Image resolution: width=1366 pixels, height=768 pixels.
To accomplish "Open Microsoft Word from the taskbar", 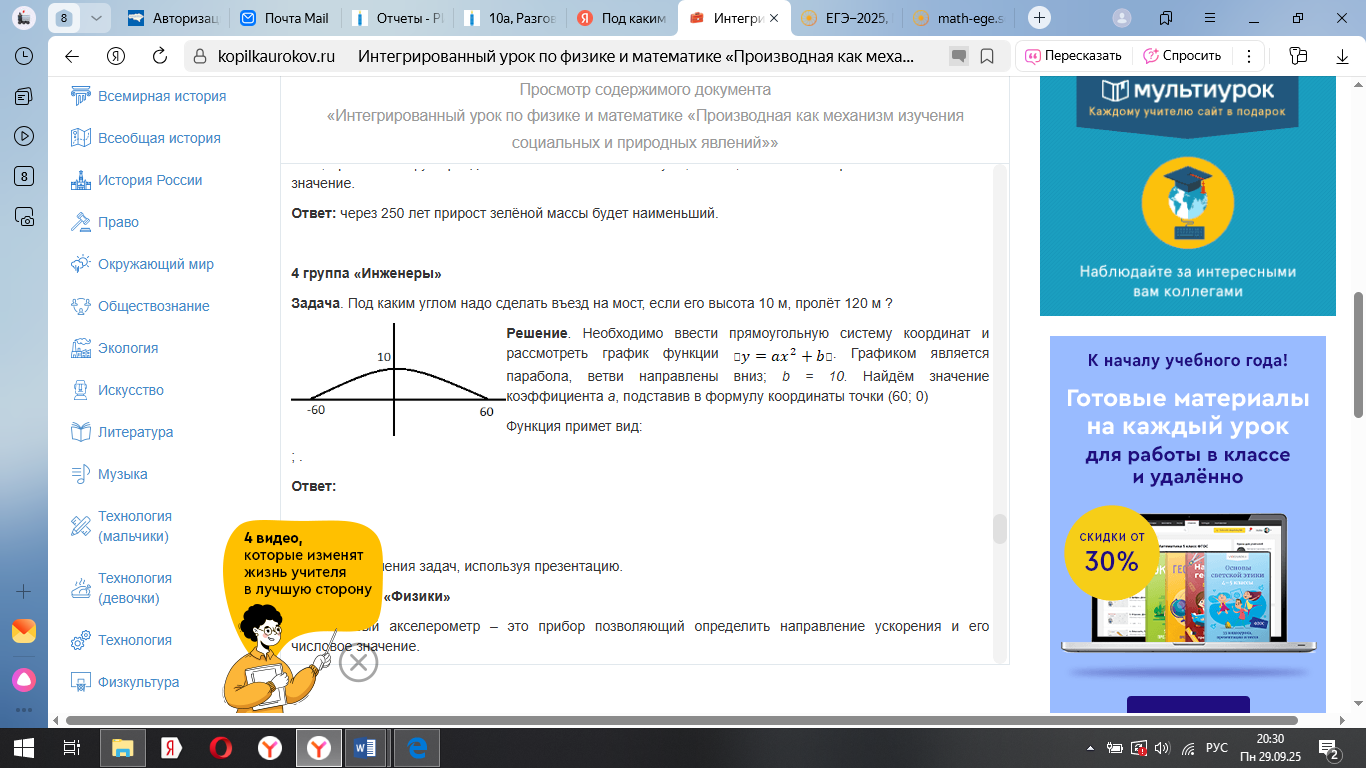I will [x=363, y=747].
